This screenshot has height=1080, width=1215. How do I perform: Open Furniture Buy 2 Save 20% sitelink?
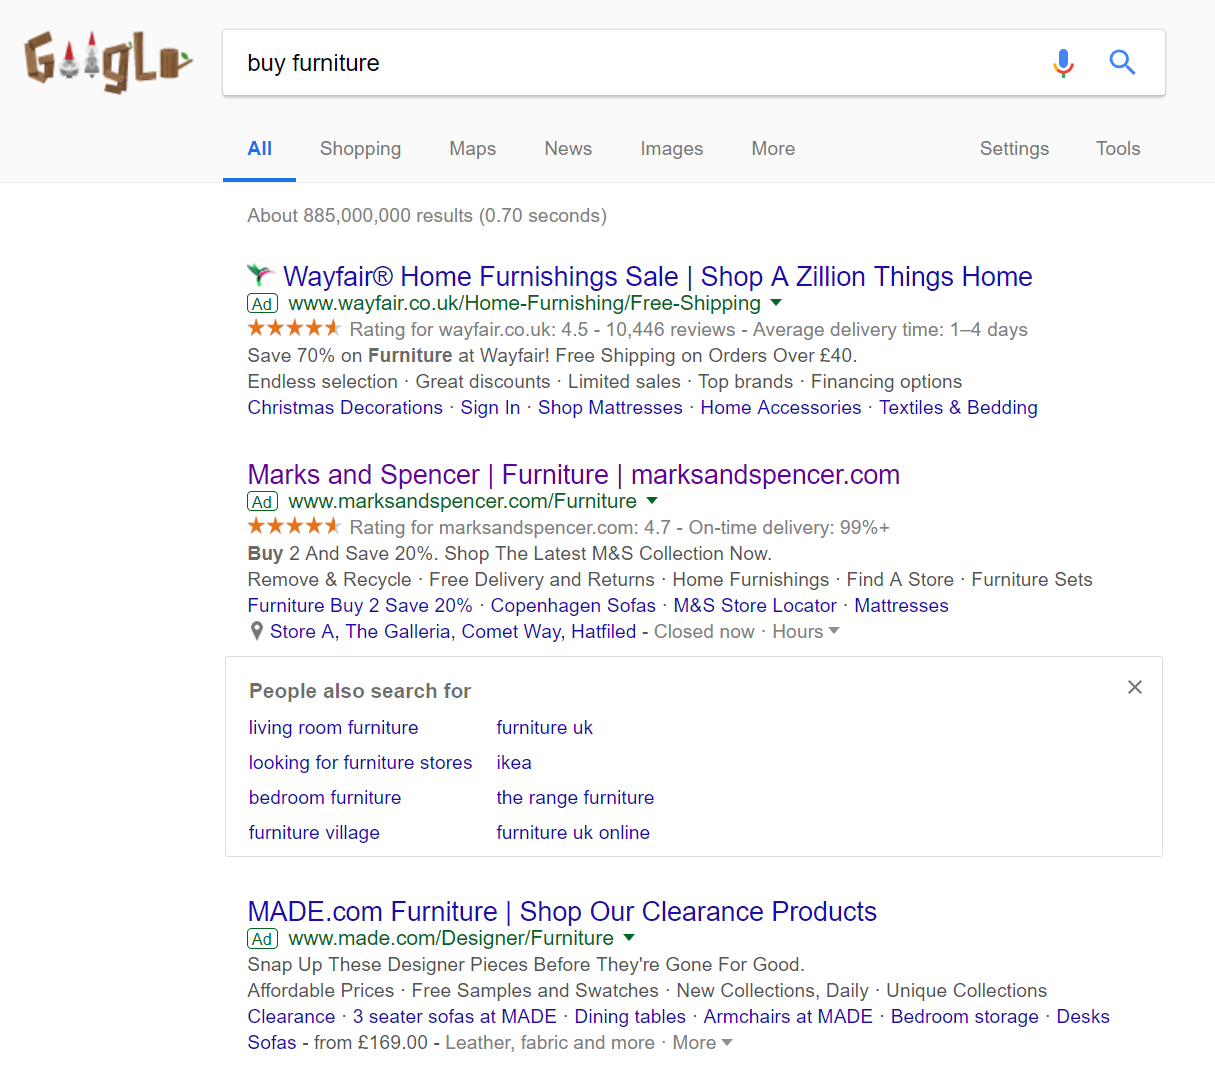tap(360, 605)
